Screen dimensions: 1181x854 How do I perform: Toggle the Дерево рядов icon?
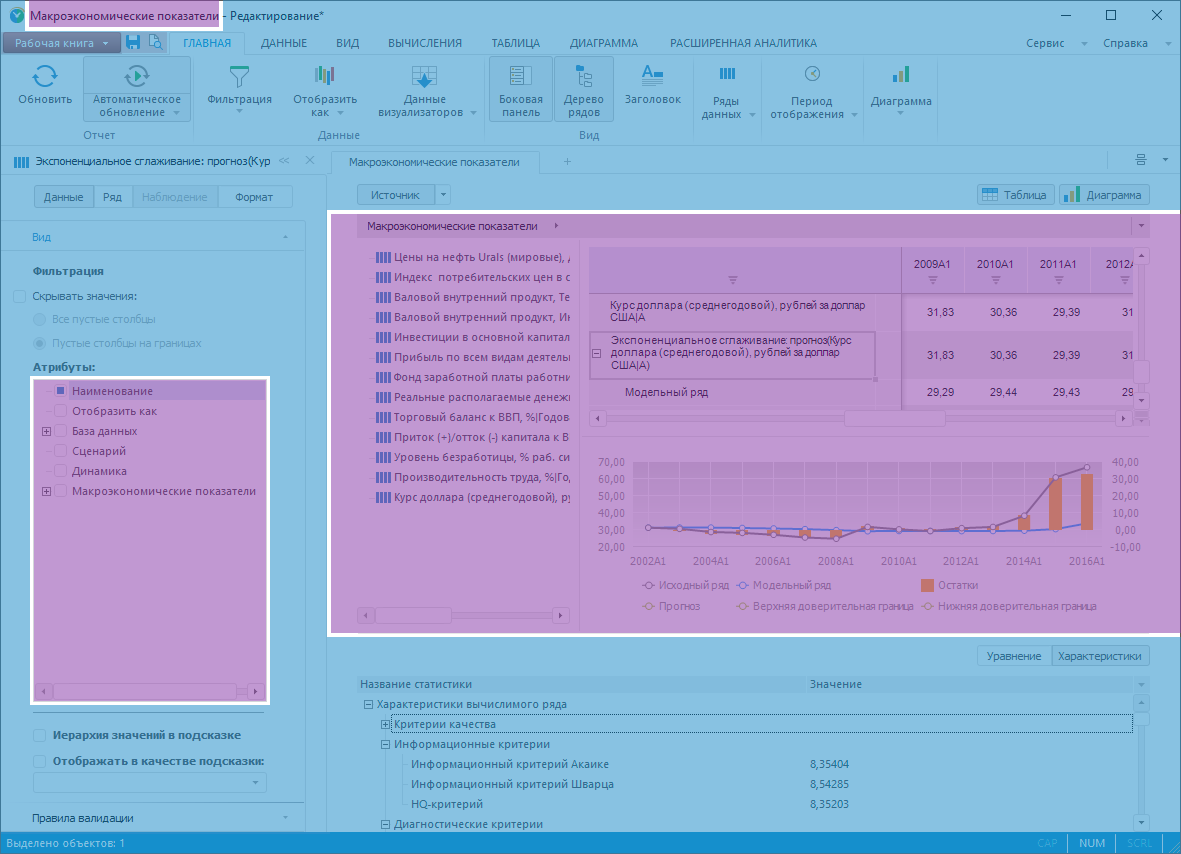pos(583,77)
